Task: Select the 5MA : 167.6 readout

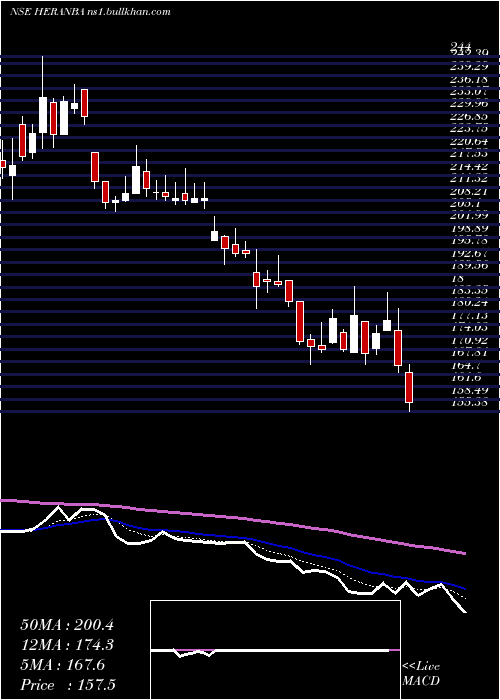Action: (62, 665)
